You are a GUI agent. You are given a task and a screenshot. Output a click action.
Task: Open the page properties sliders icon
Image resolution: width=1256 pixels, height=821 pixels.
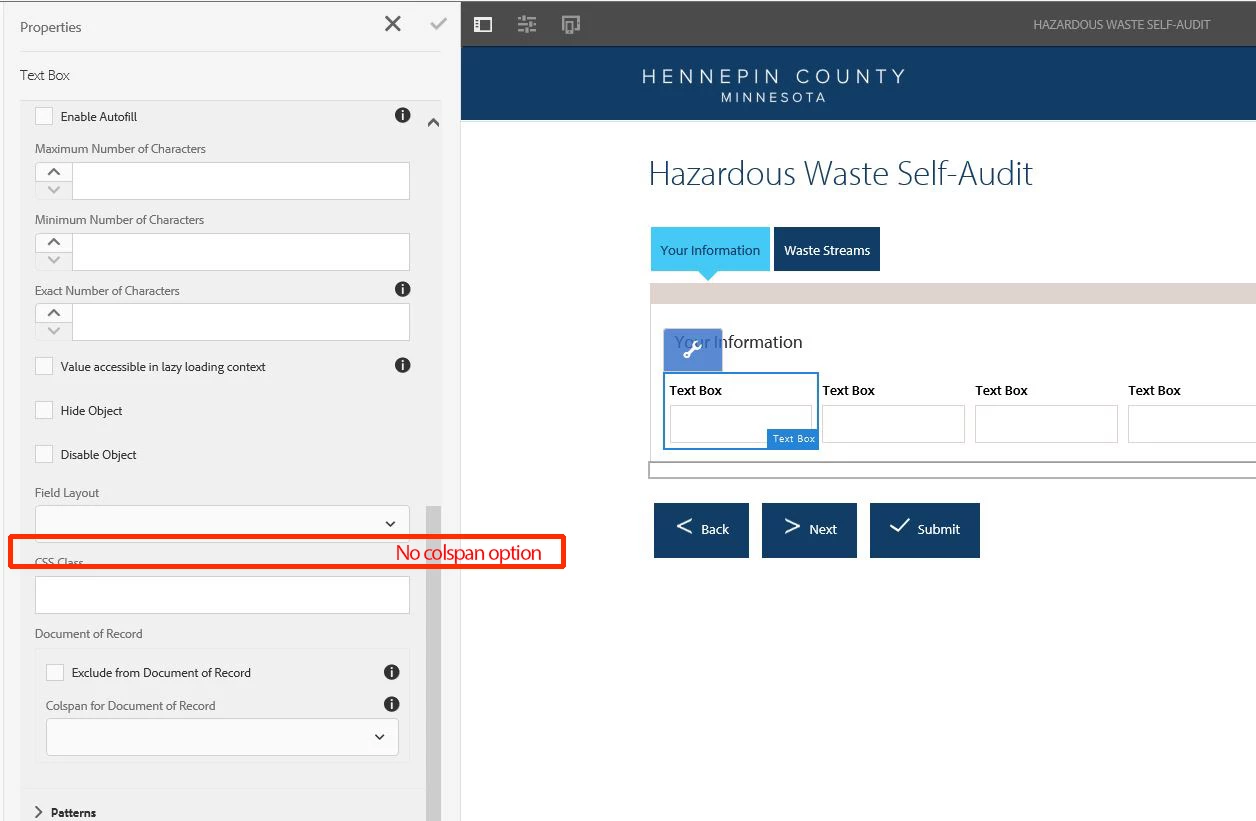pyautogui.click(x=527, y=24)
